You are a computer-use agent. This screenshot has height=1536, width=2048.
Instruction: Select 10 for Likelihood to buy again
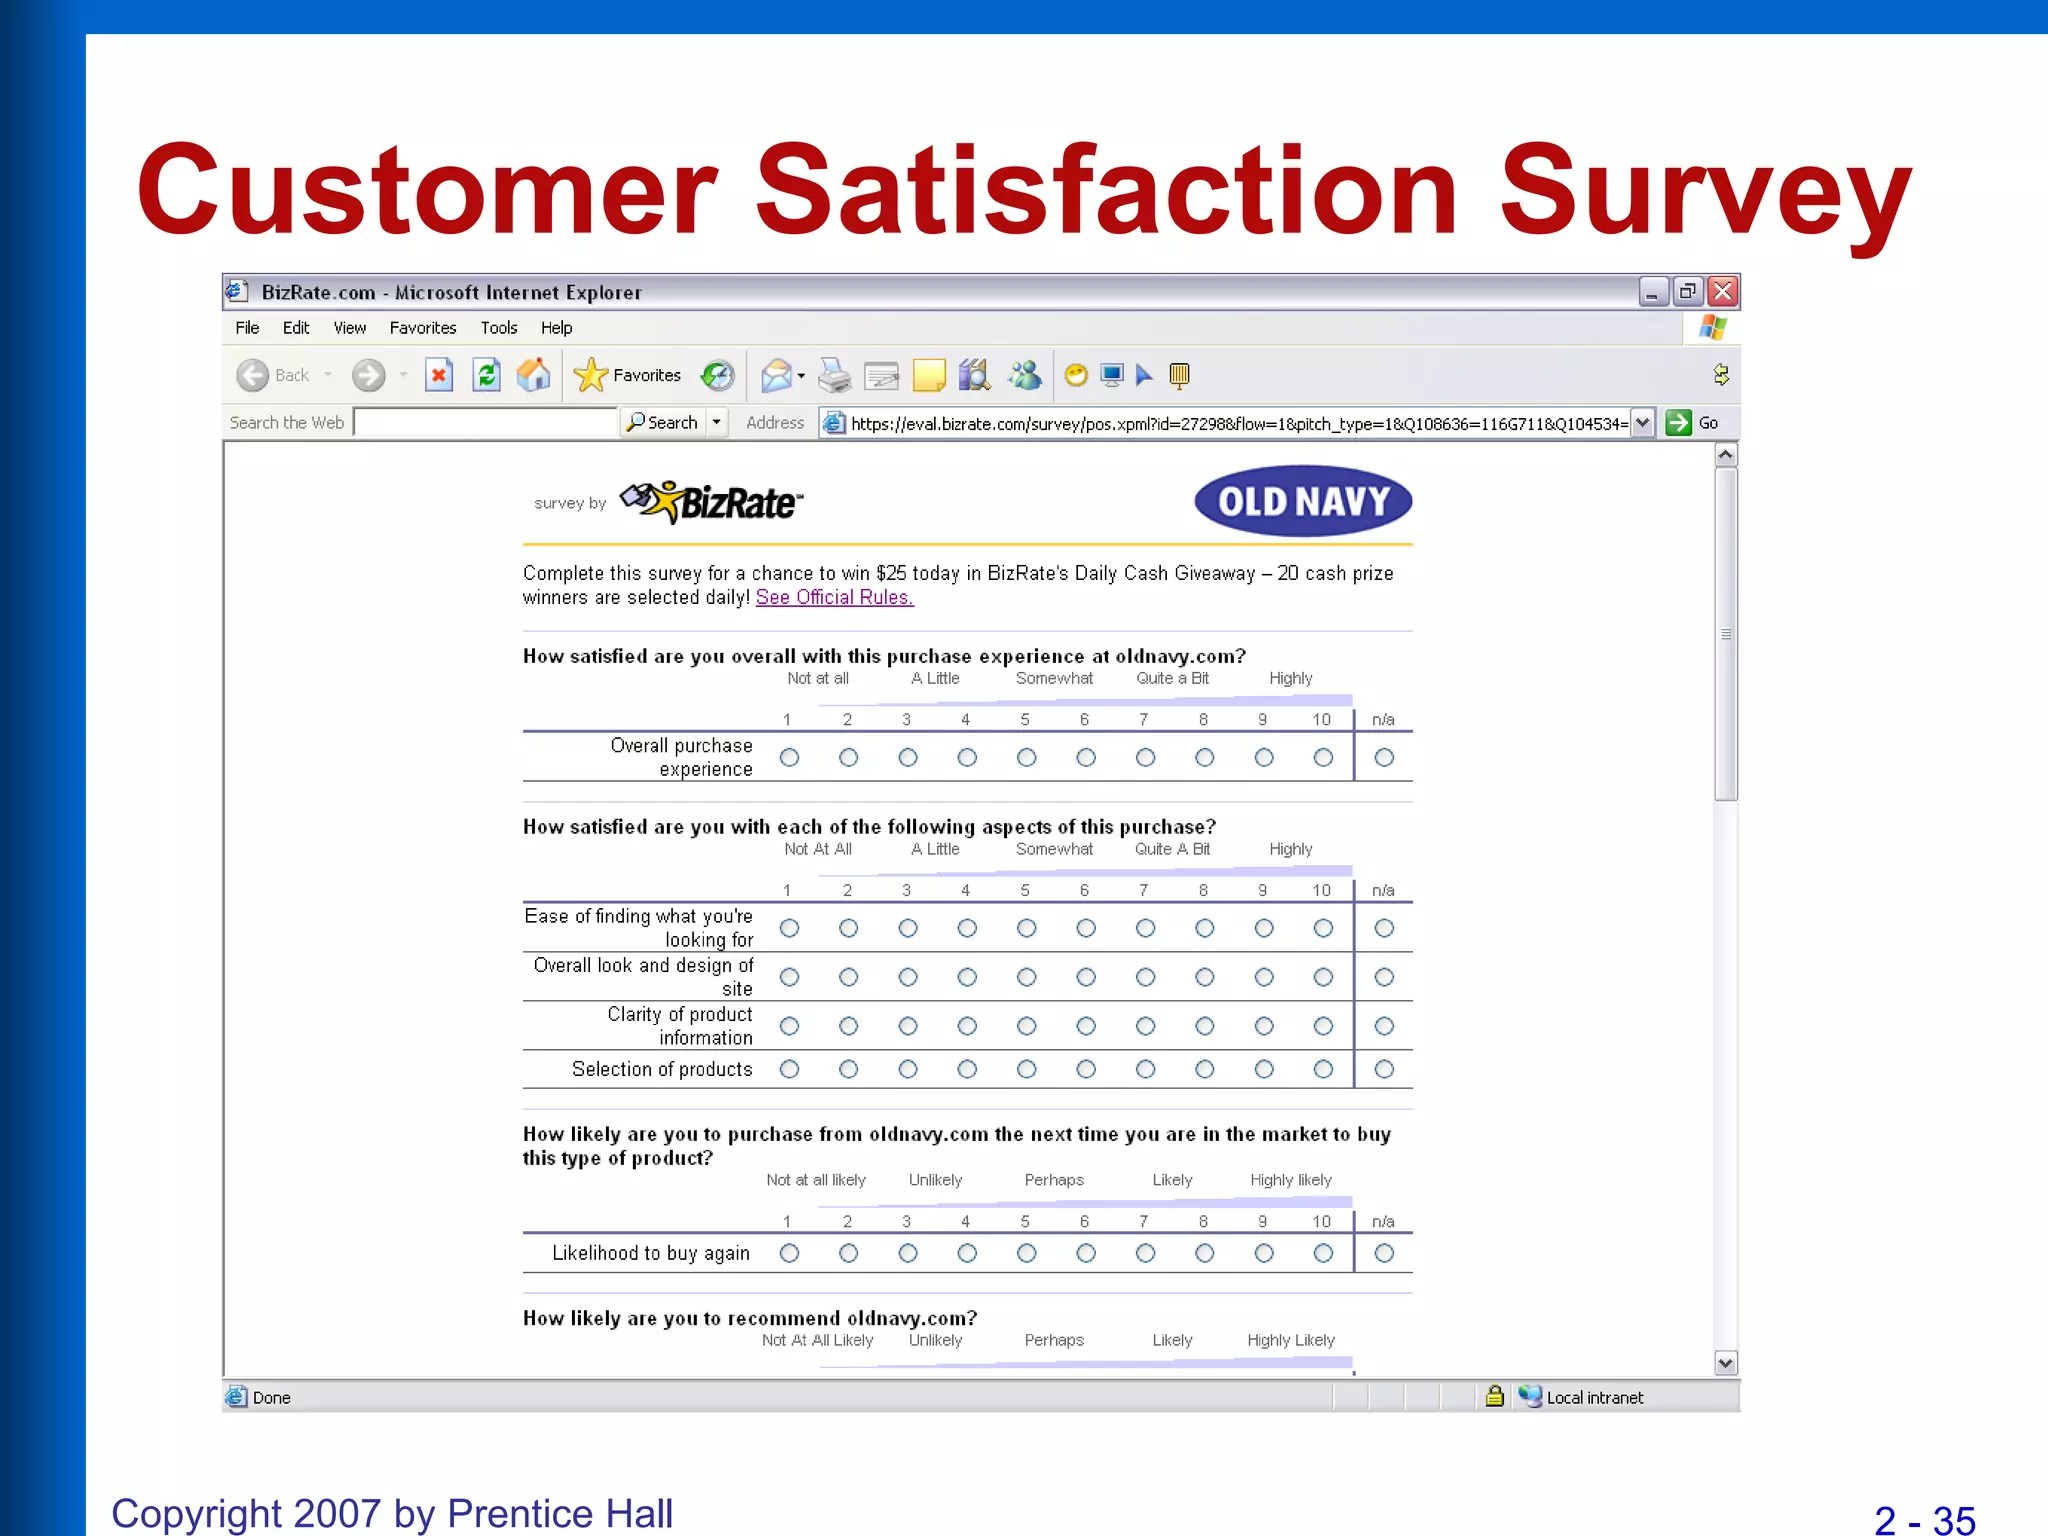1323,1253
